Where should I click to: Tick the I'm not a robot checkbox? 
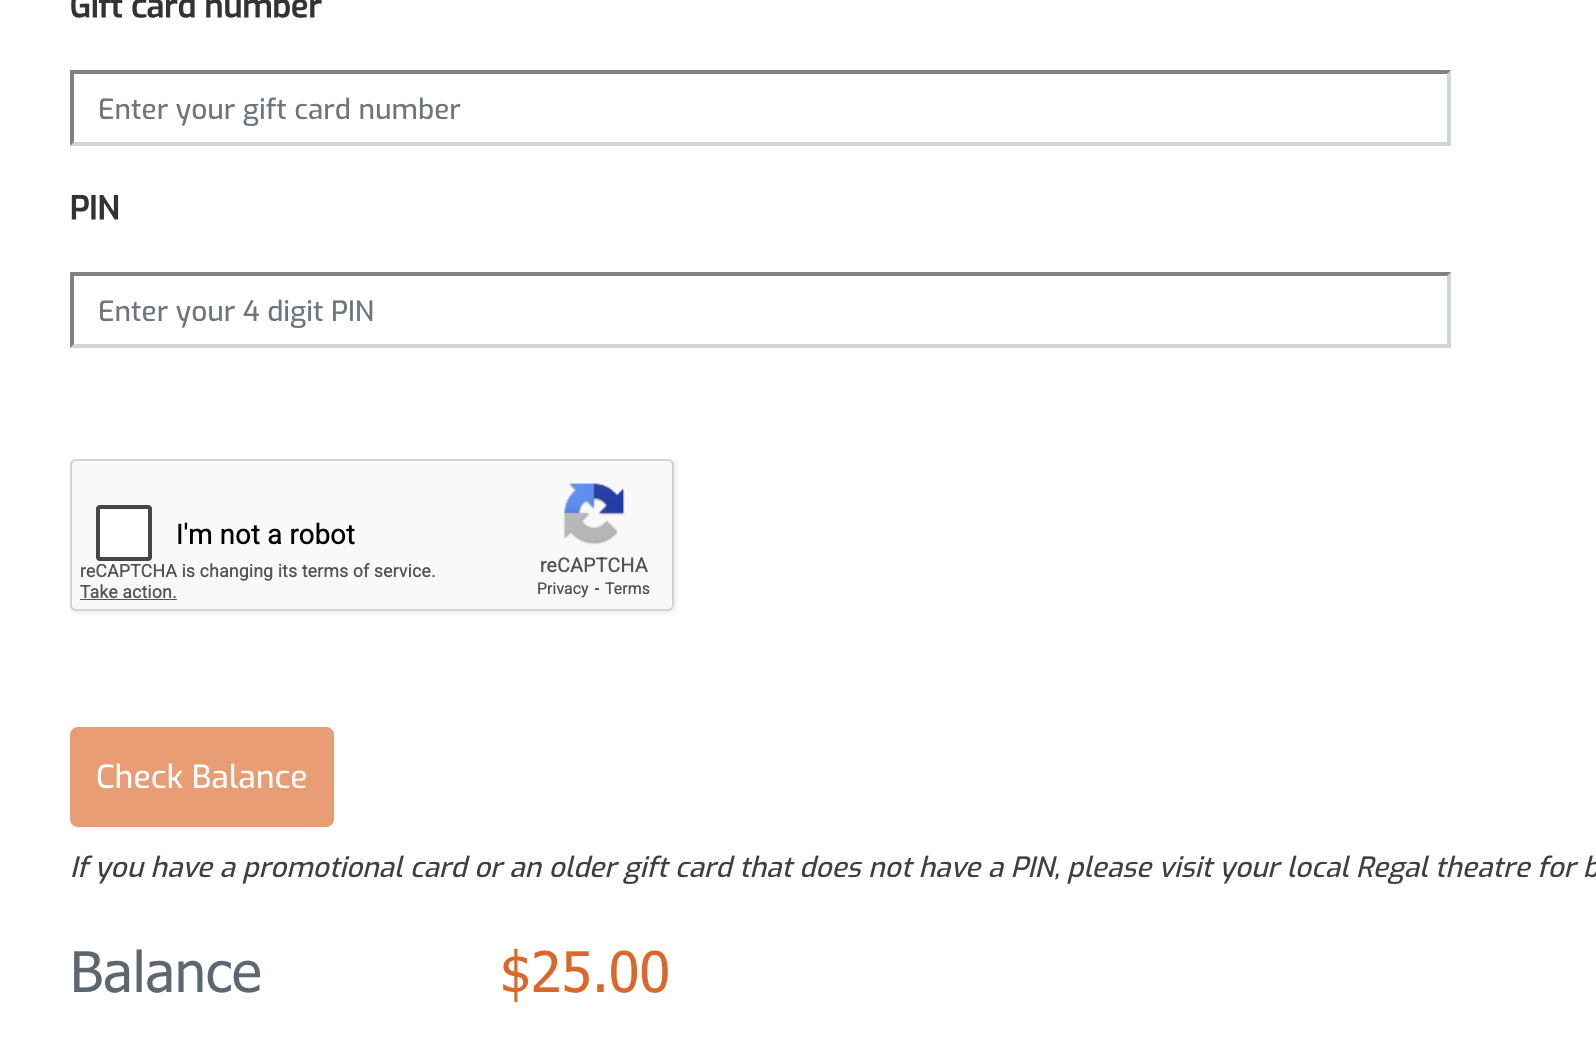(x=124, y=532)
